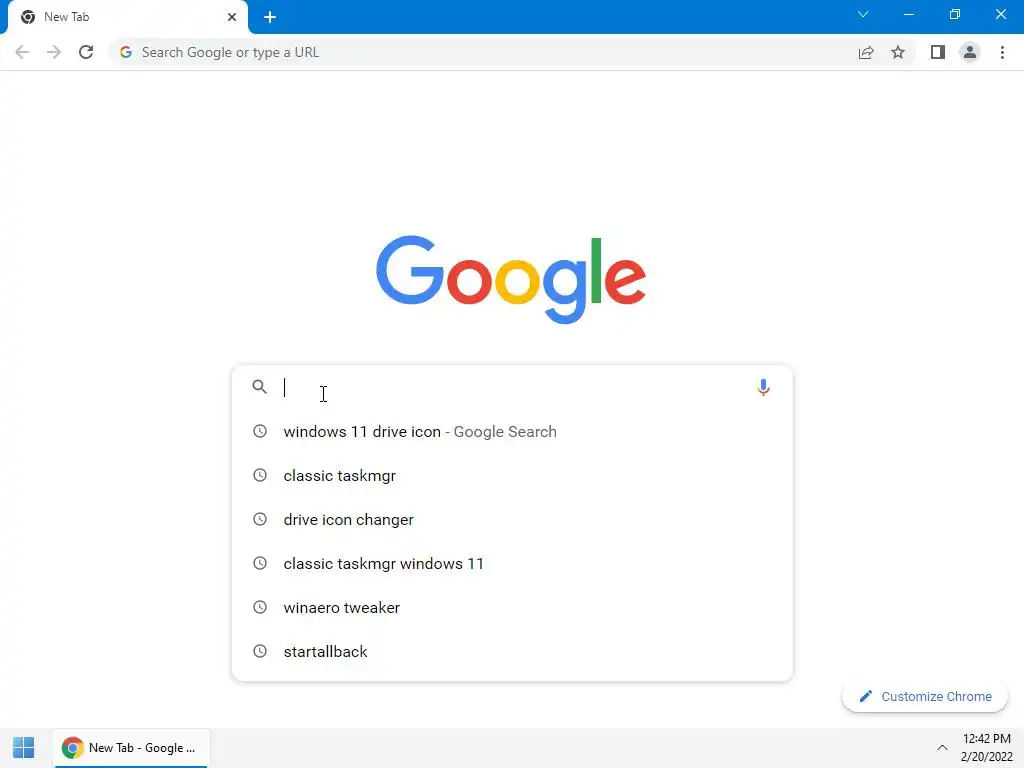1024x768 pixels.
Task: Open a new tab with plus button
Action: coord(270,17)
